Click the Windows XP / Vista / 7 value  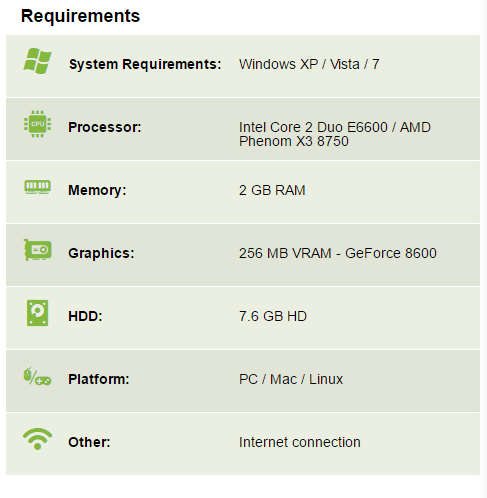click(309, 64)
